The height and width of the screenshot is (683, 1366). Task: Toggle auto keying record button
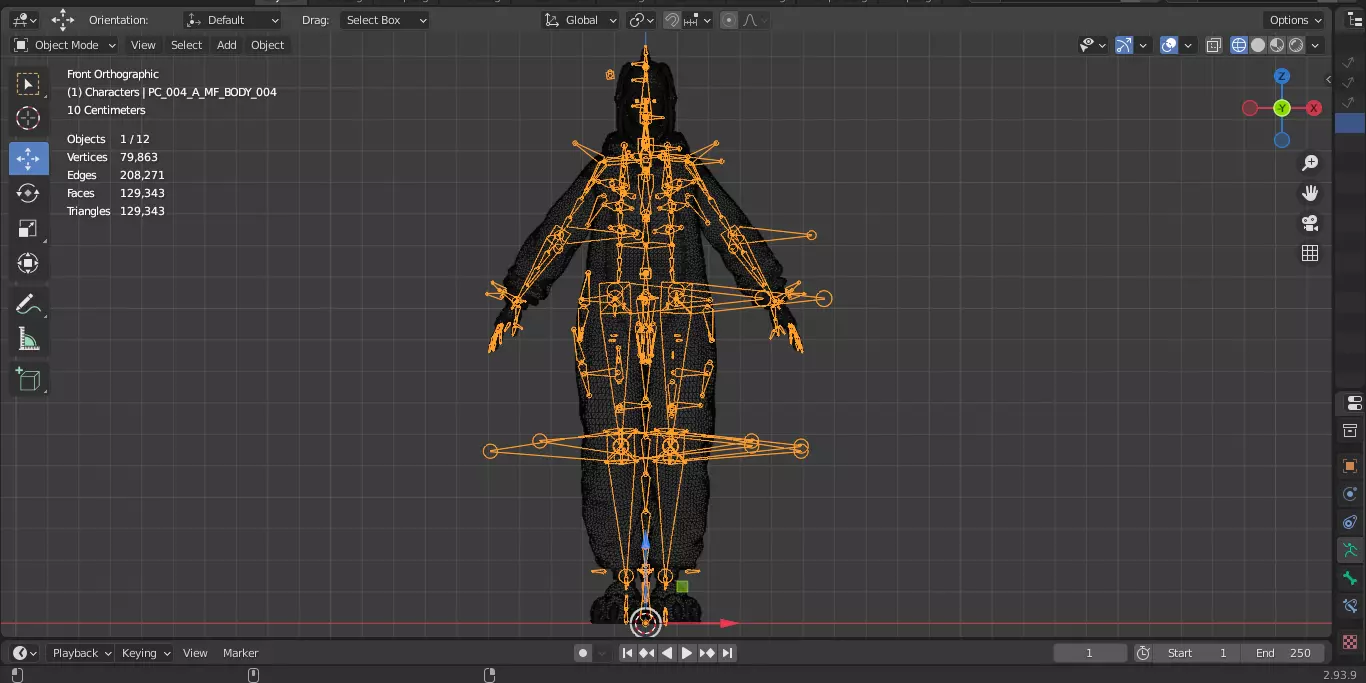tap(583, 653)
